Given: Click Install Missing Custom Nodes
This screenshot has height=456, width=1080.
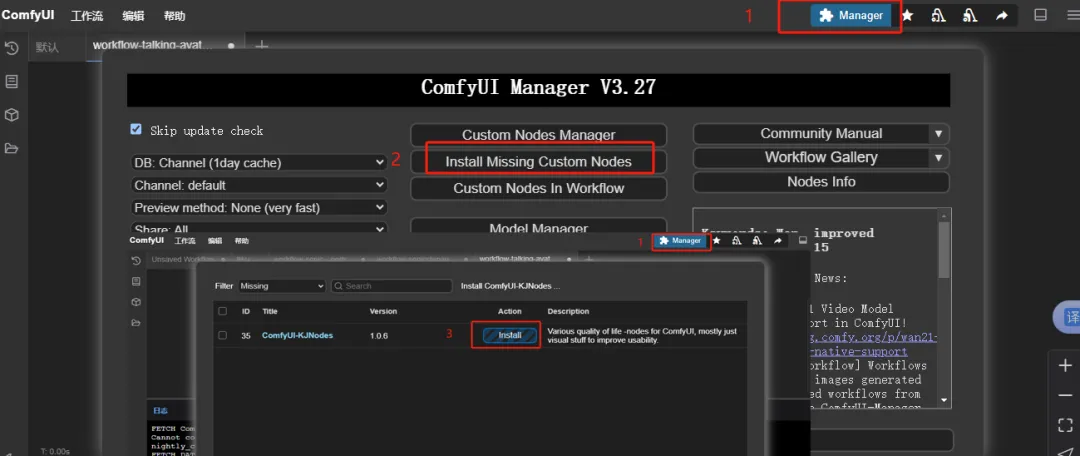Looking at the screenshot, I should tap(539, 162).
